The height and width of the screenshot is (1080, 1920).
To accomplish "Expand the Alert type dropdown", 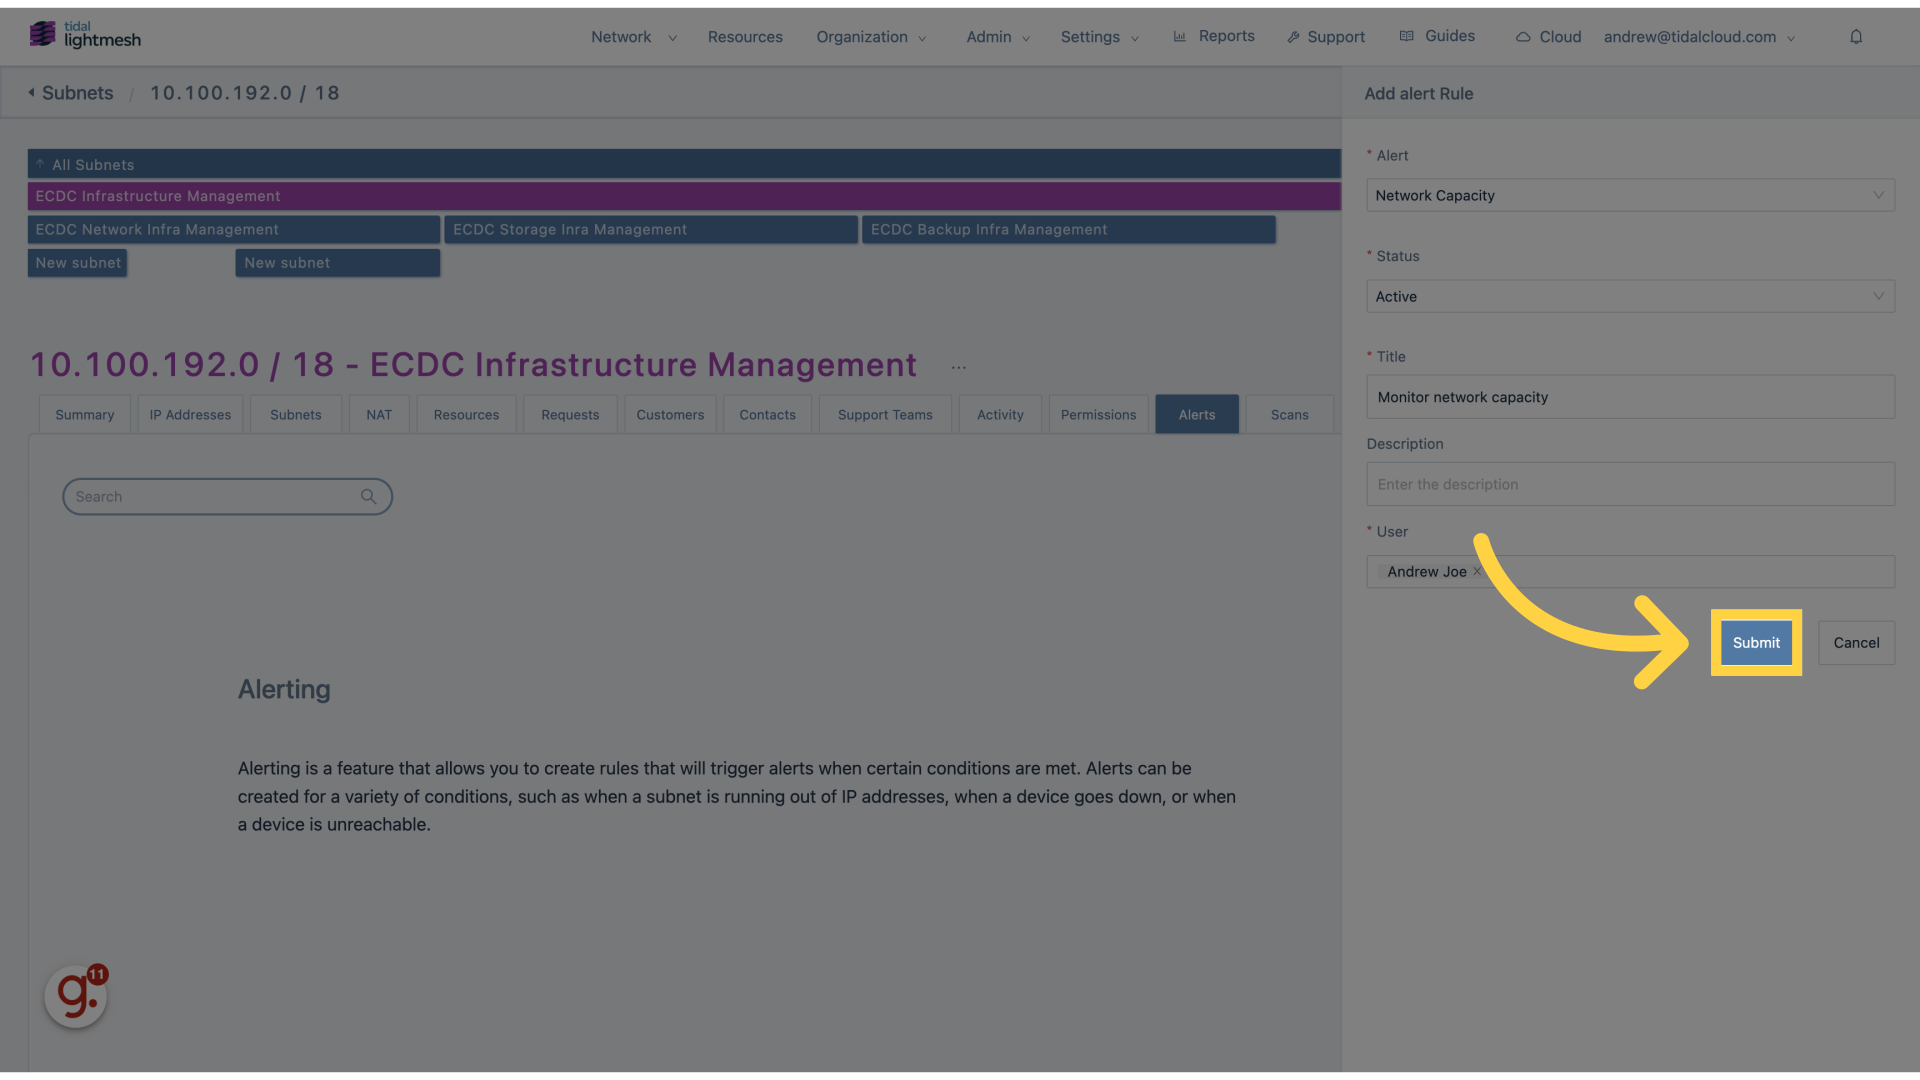I will coord(1629,194).
